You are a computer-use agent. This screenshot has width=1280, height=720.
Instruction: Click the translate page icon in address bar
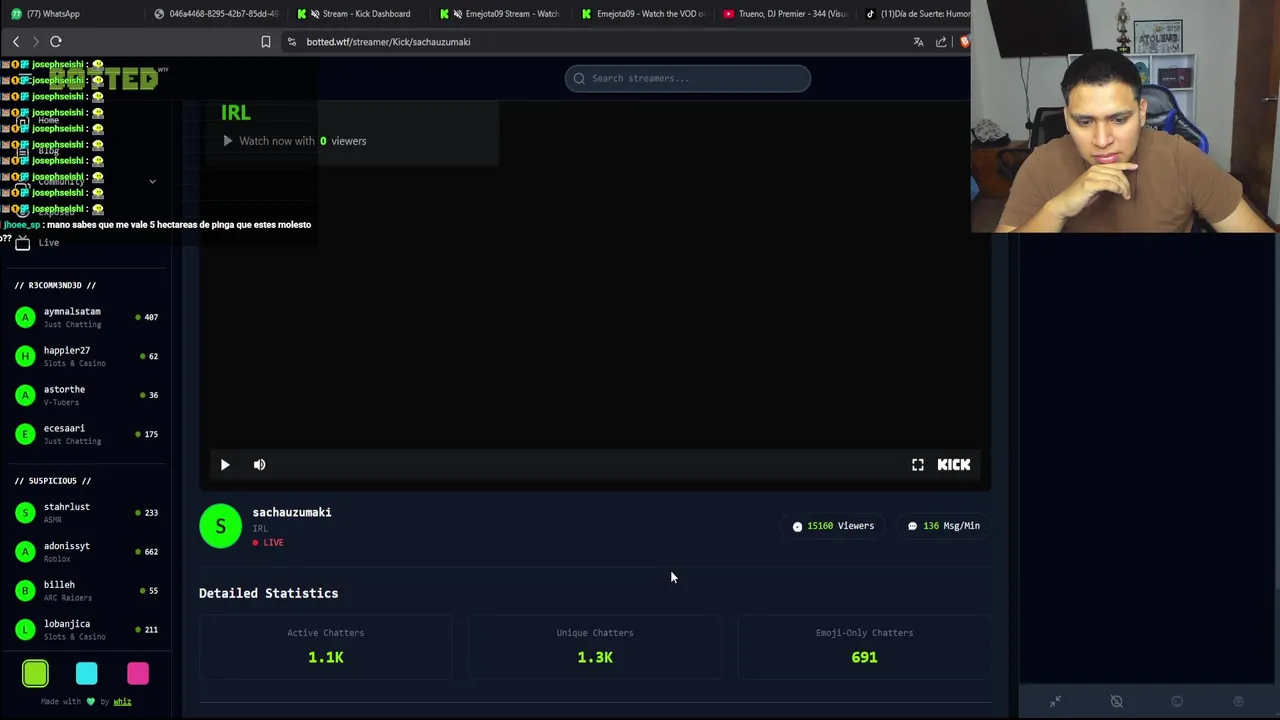pyautogui.click(x=918, y=41)
